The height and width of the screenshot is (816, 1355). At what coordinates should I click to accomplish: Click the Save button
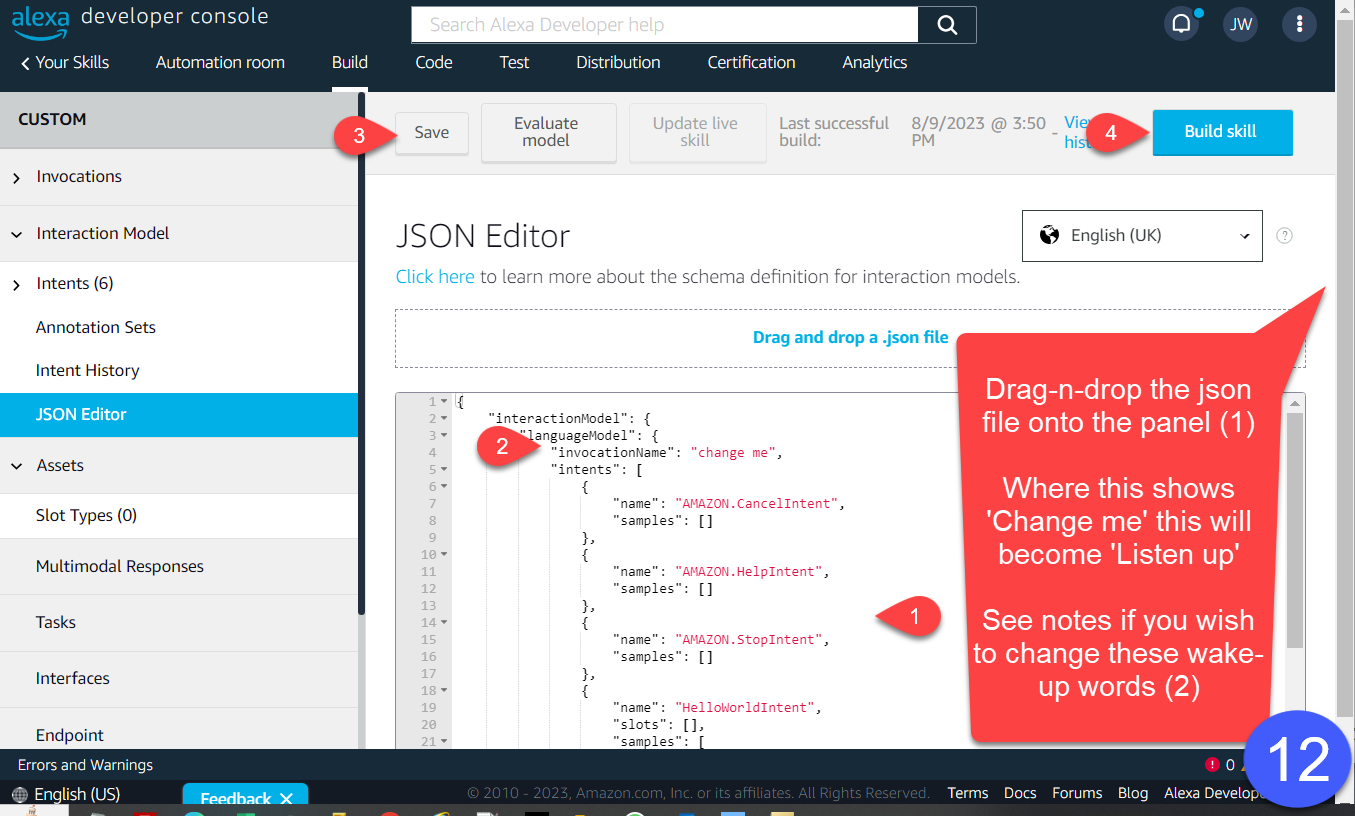point(432,133)
